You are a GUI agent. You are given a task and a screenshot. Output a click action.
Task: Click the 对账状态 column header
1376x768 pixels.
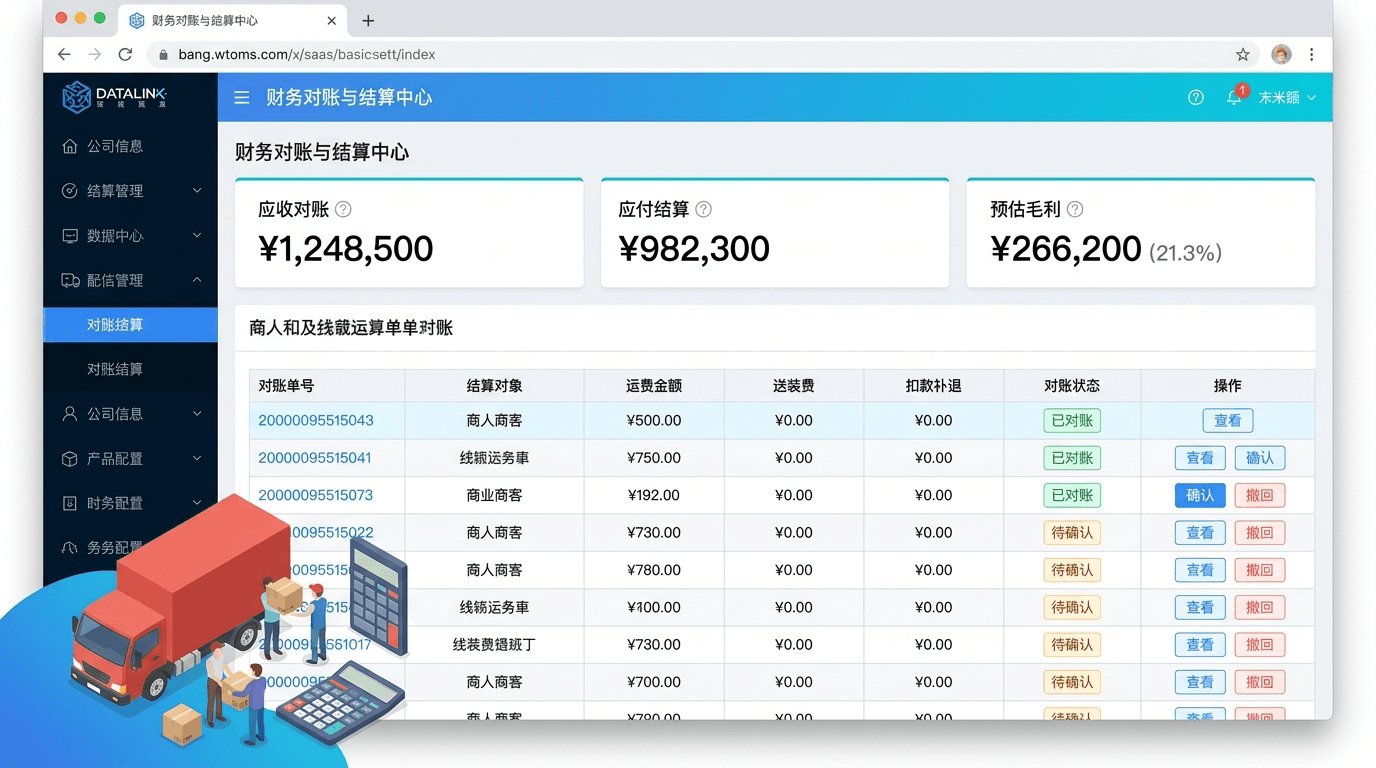tap(1072, 385)
